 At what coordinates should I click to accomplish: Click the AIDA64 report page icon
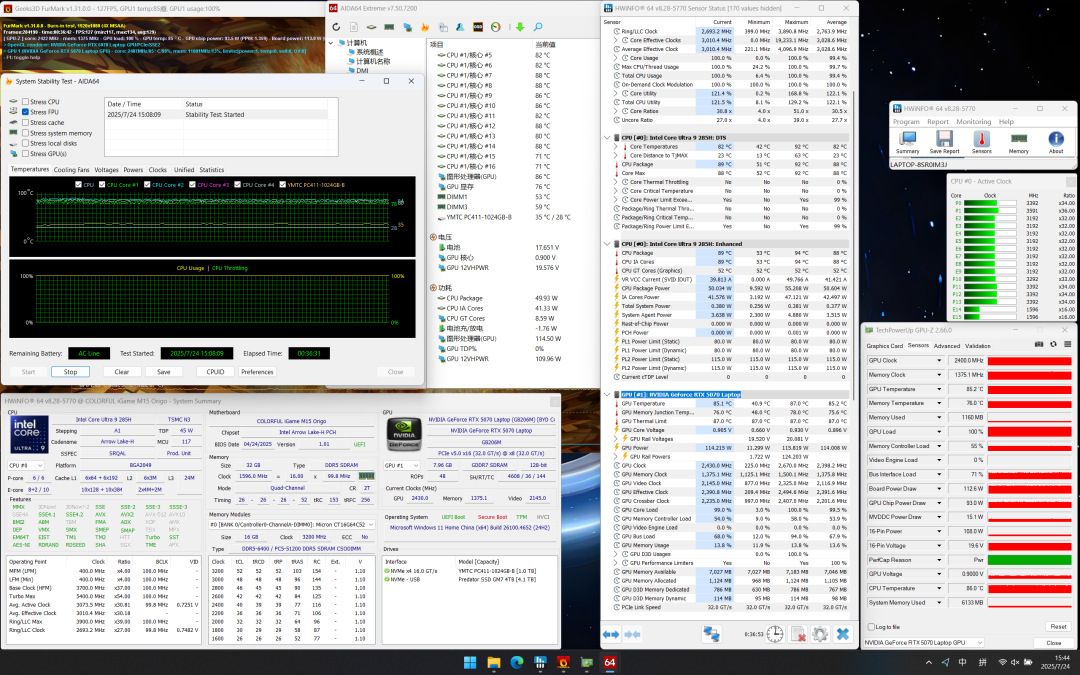click(353, 27)
